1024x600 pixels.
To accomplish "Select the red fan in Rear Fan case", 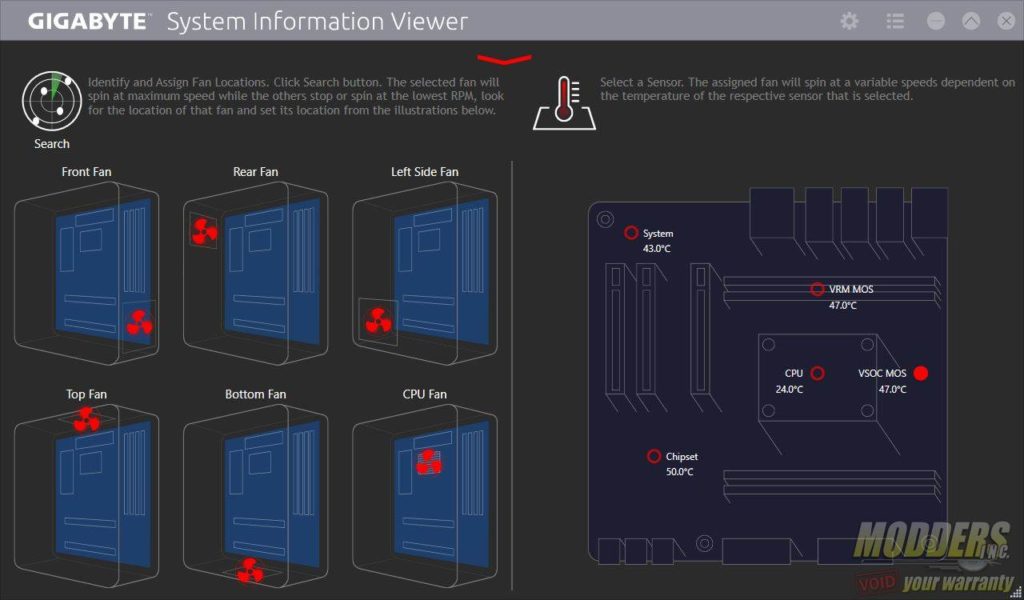I will 204,231.
